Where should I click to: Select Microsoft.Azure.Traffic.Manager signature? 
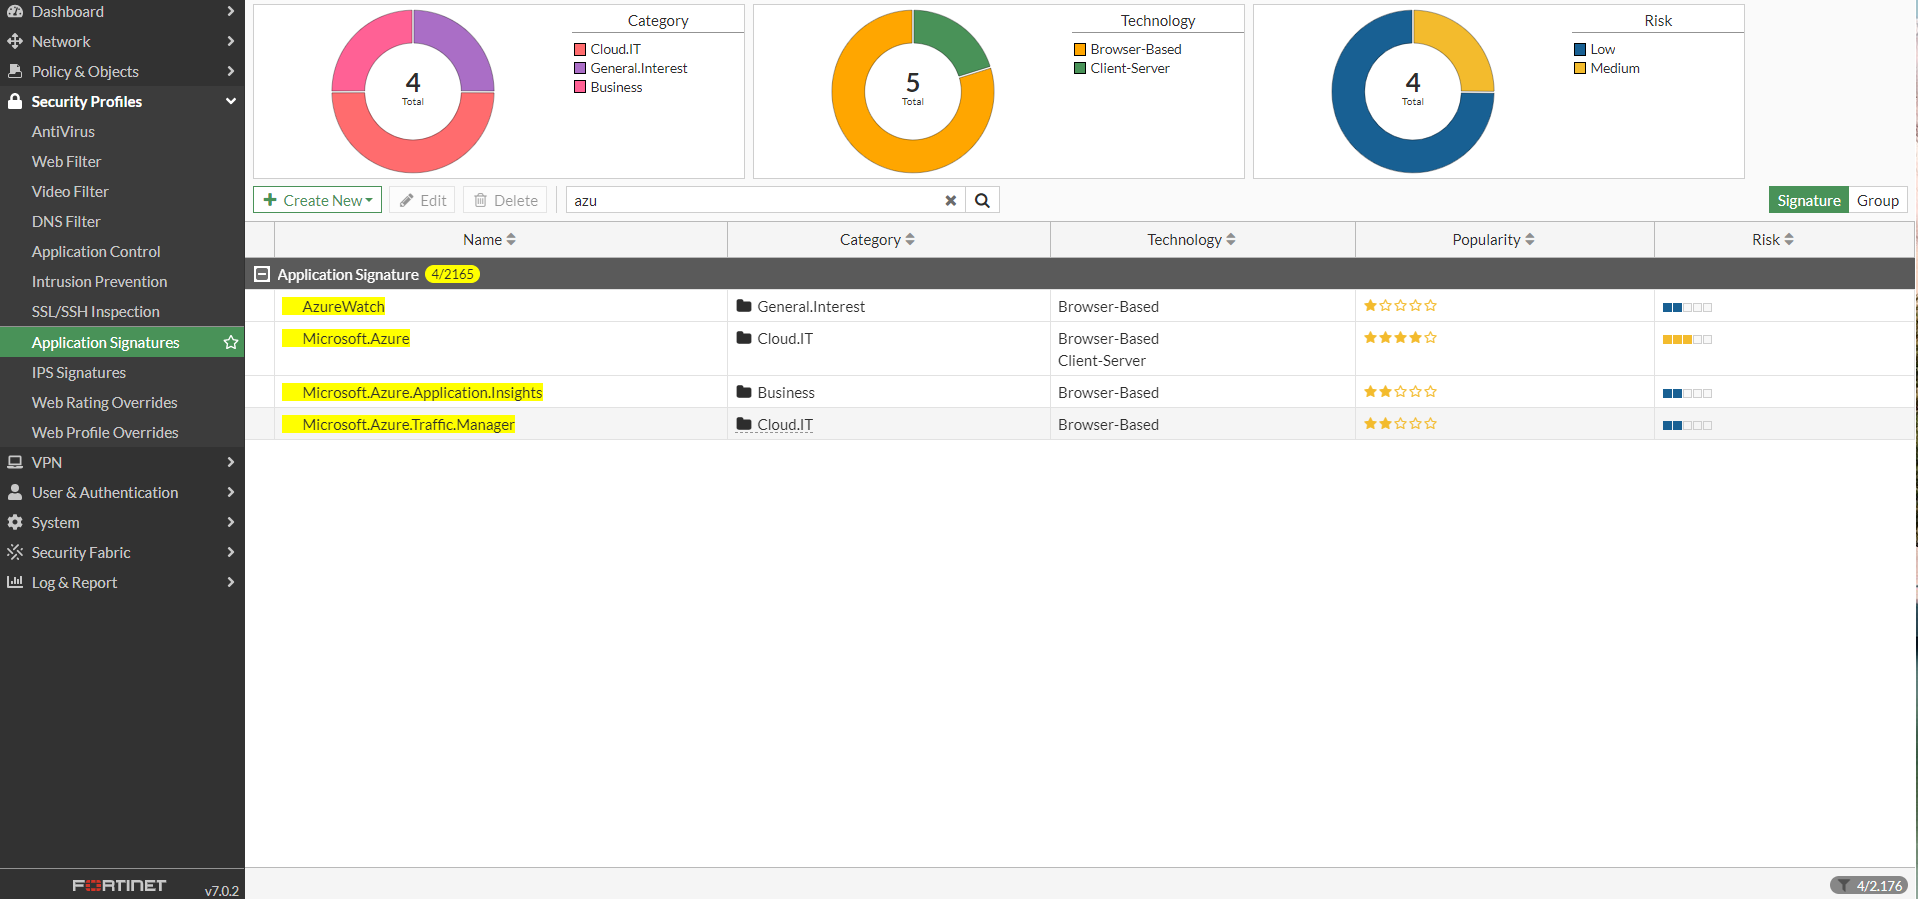408,425
